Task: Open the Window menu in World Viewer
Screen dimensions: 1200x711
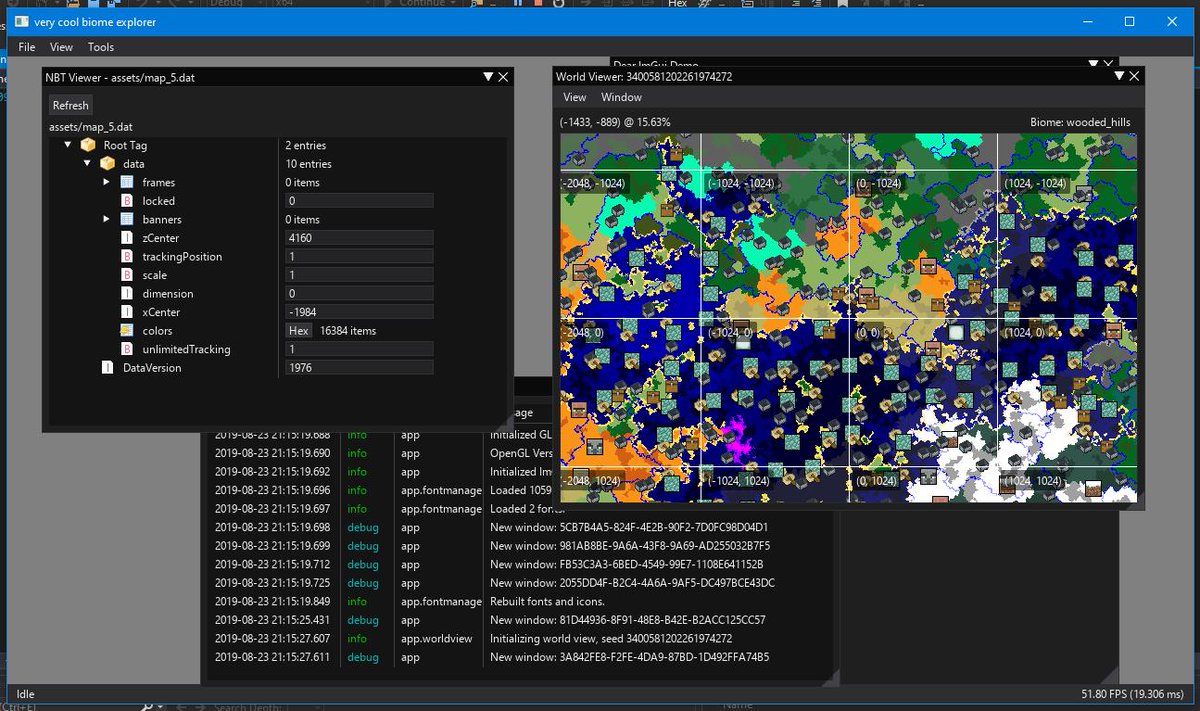Action: pyautogui.click(x=621, y=97)
